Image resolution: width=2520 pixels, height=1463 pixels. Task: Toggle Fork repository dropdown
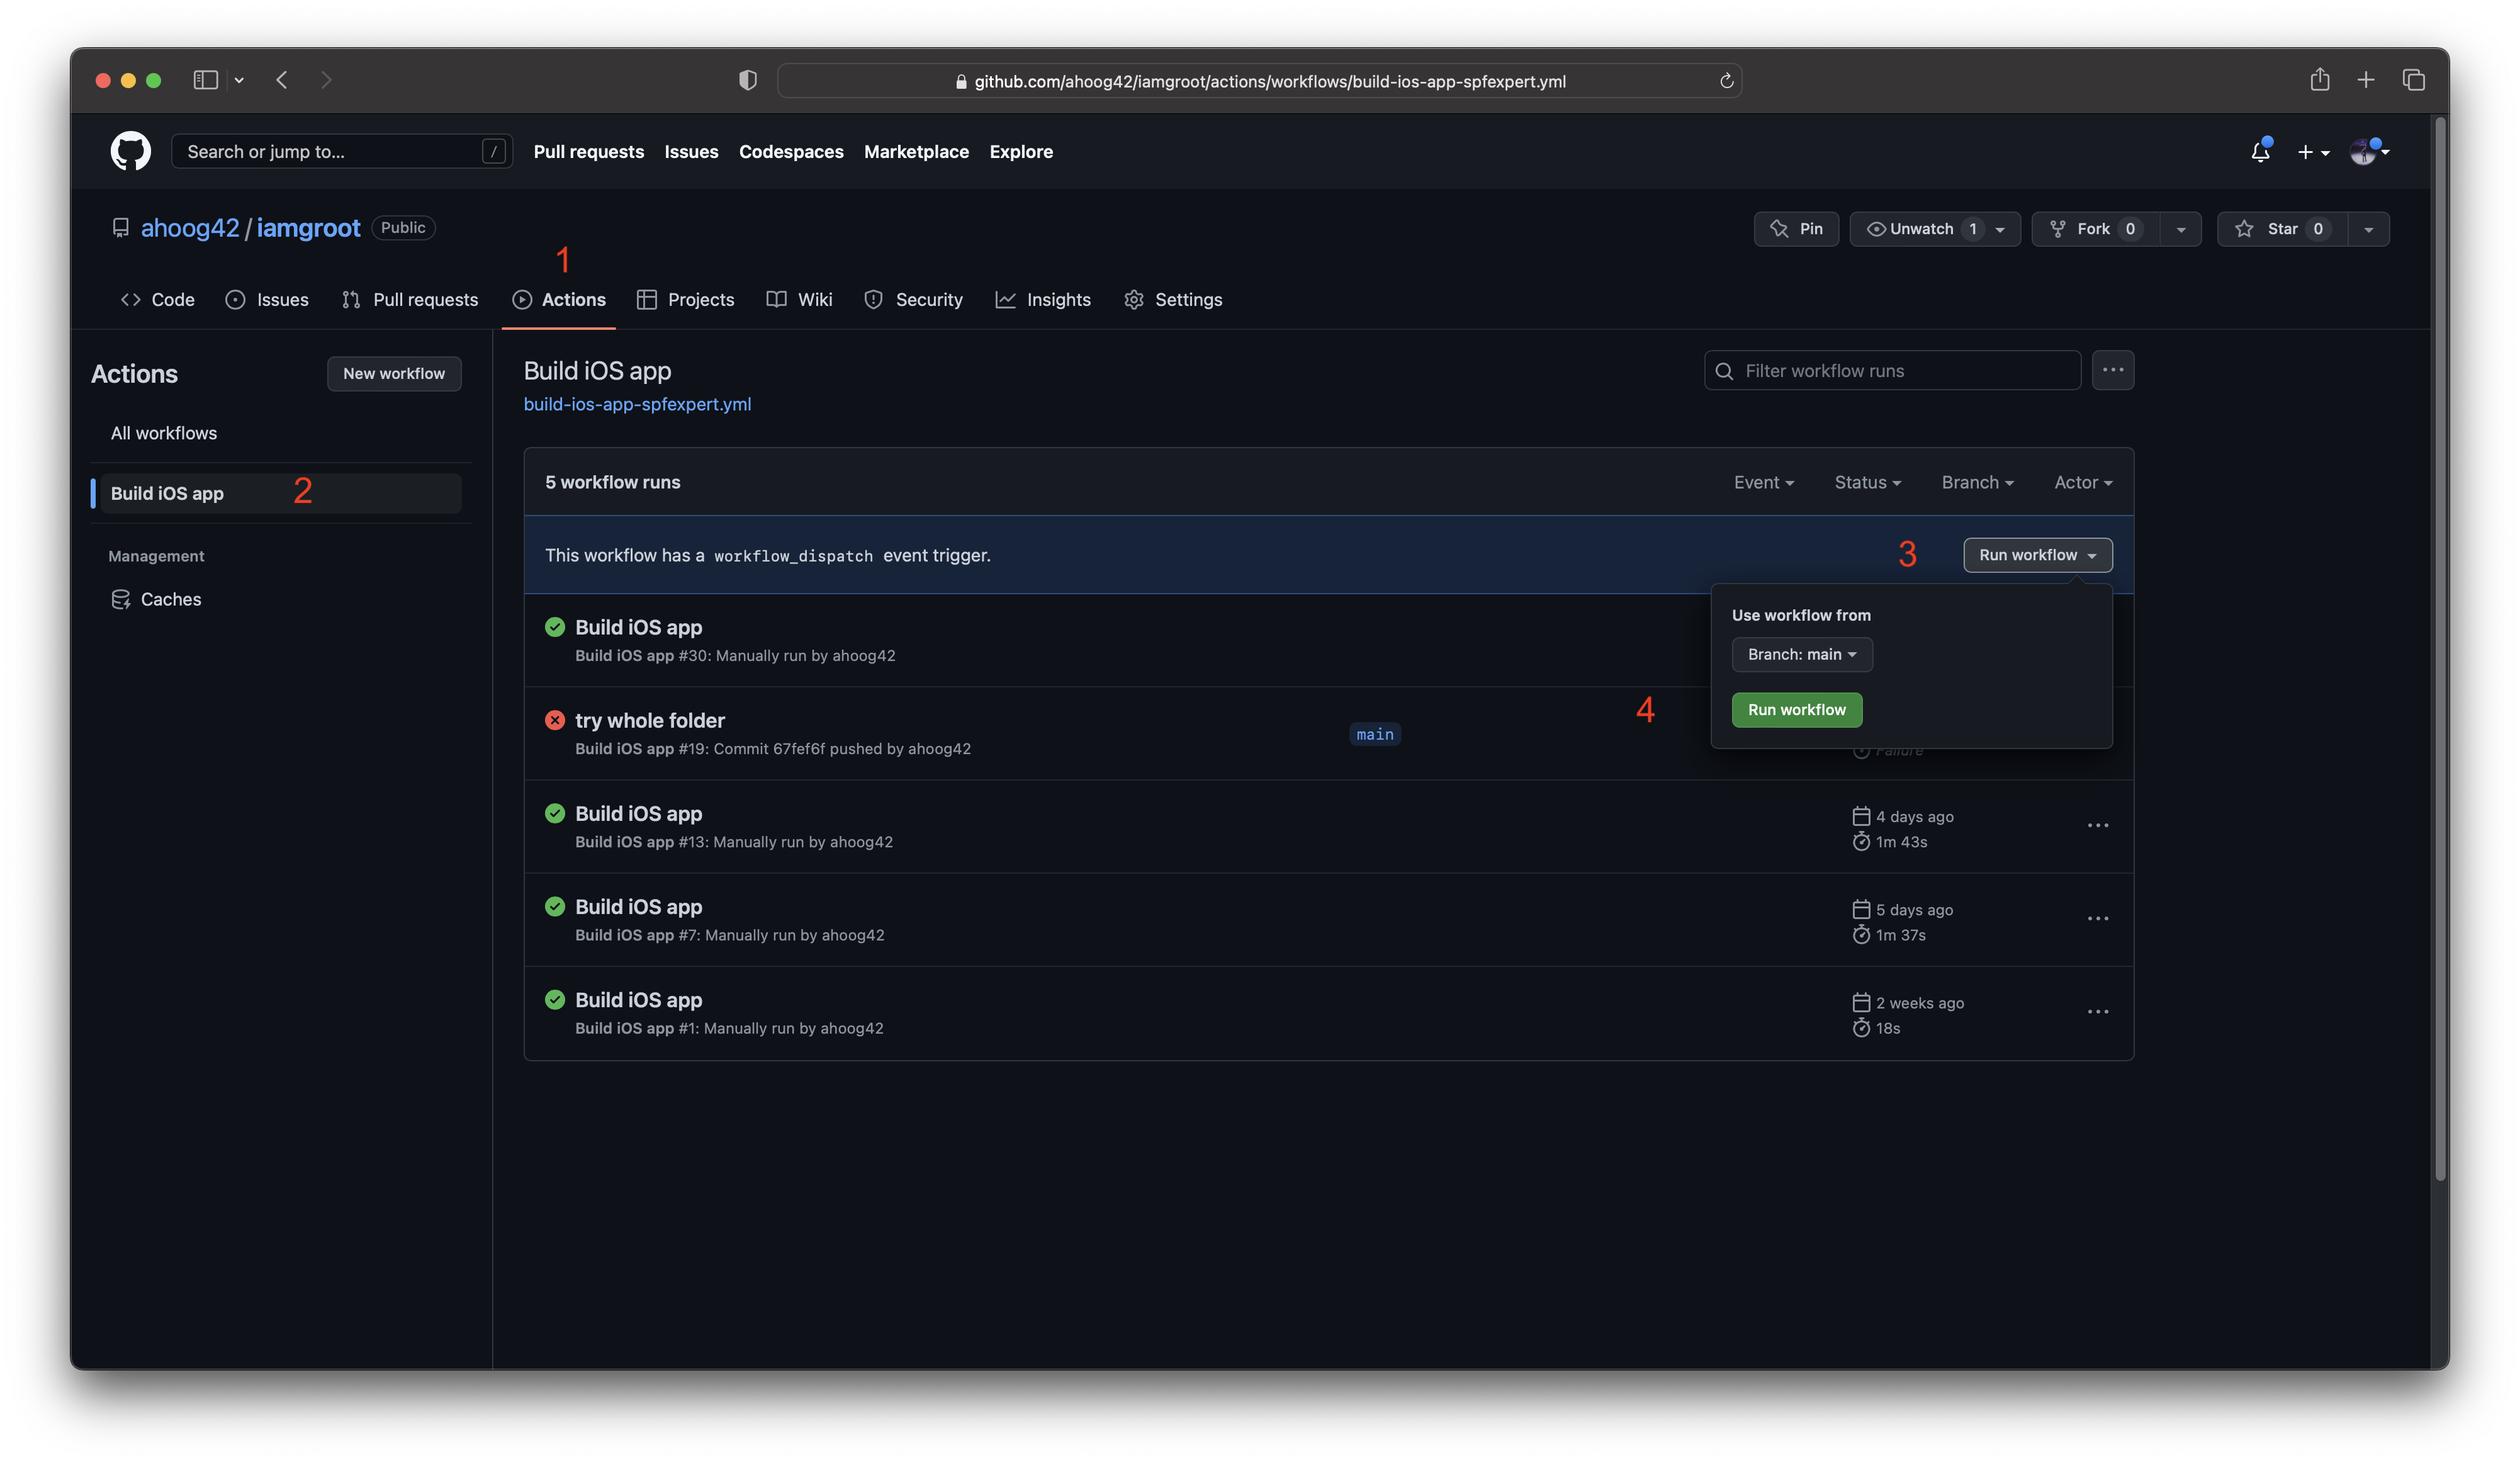coord(2181,228)
